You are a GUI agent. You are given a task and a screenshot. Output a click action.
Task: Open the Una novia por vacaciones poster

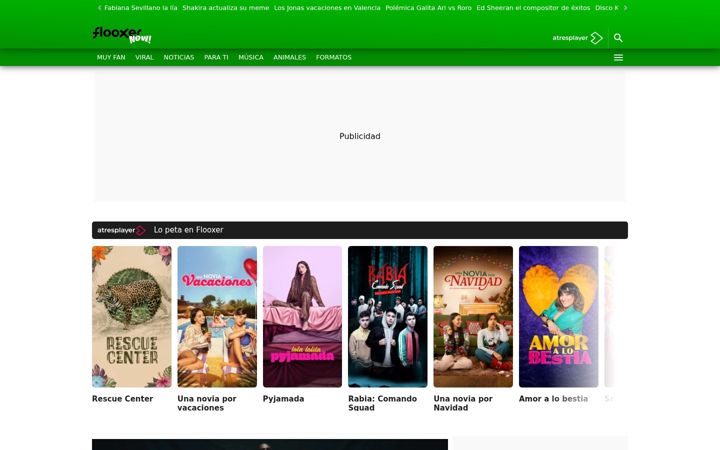pos(217,316)
